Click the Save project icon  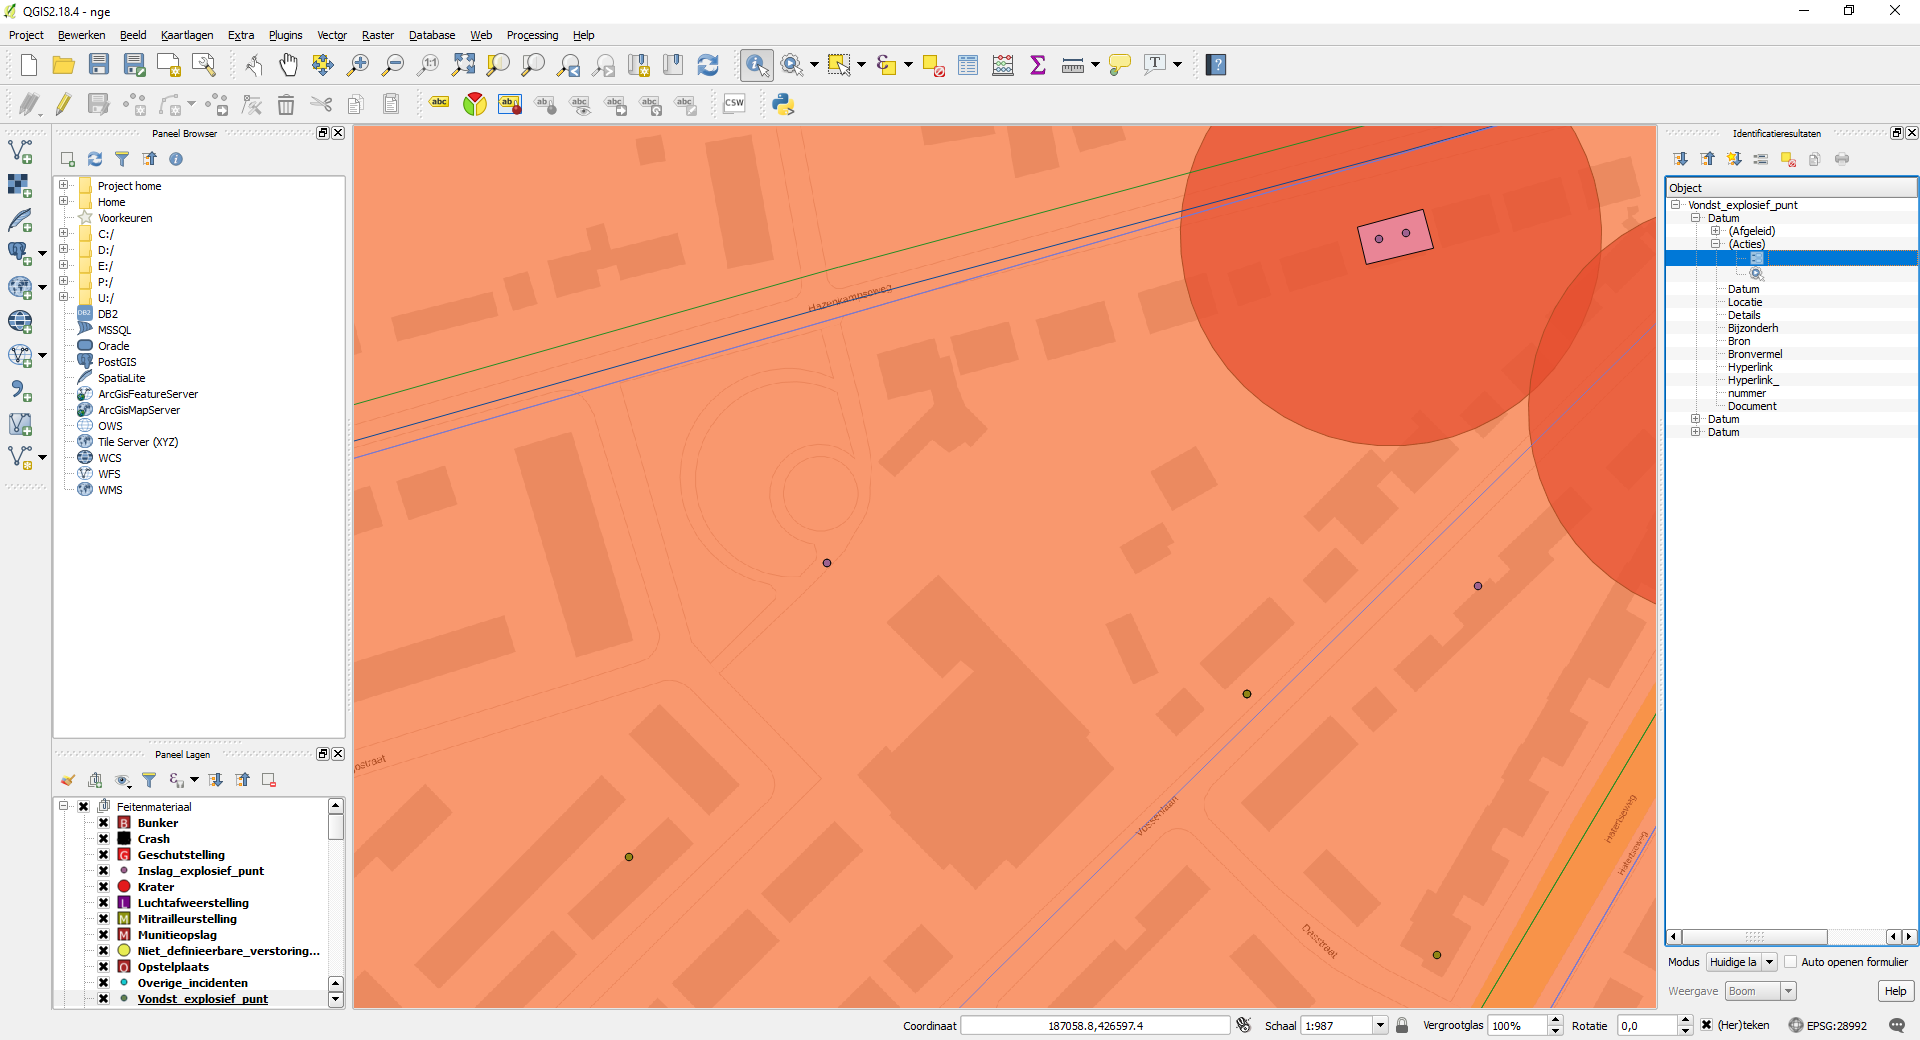point(98,65)
